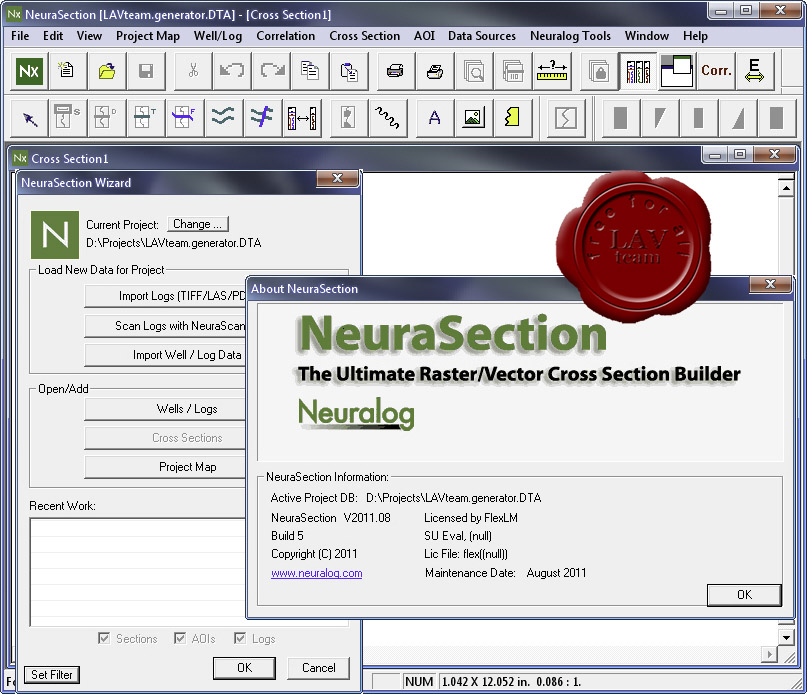Open the Help menu
This screenshot has width=807, height=694.
695,36
